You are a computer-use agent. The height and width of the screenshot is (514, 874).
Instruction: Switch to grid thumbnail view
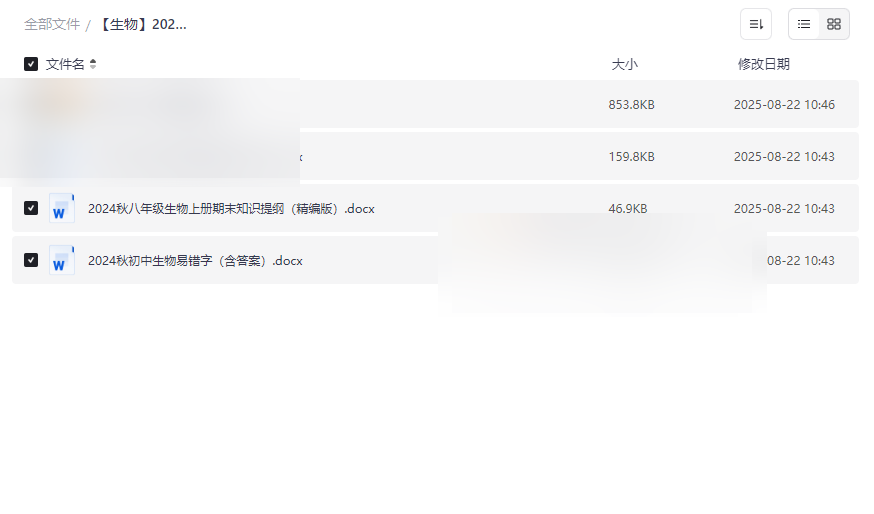click(x=834, y=25)
